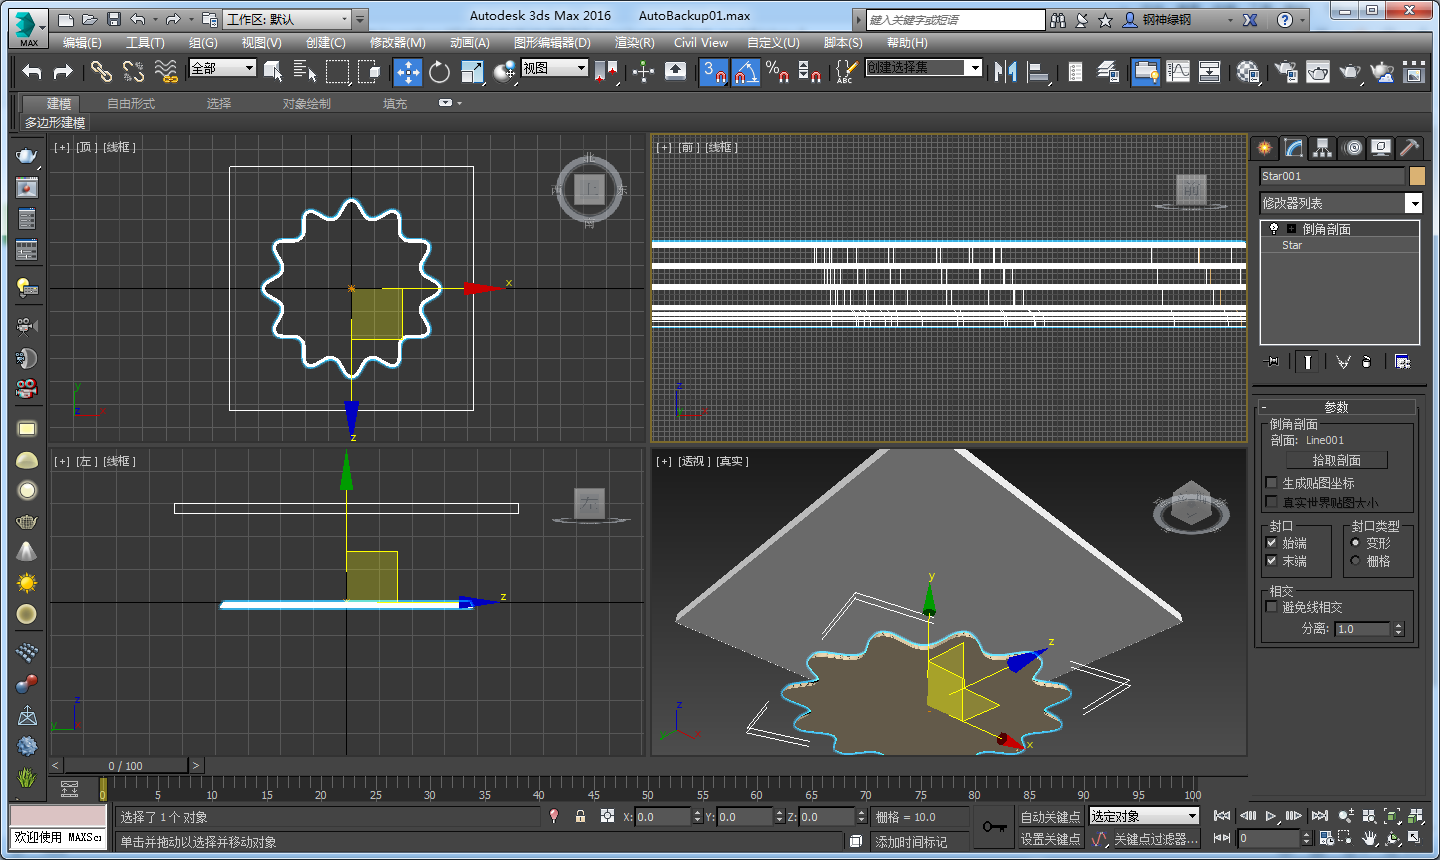This screenshot has width=1440, height=860.
Task: Switch to the 自由形式 ribbon tab
Action: 131,104
